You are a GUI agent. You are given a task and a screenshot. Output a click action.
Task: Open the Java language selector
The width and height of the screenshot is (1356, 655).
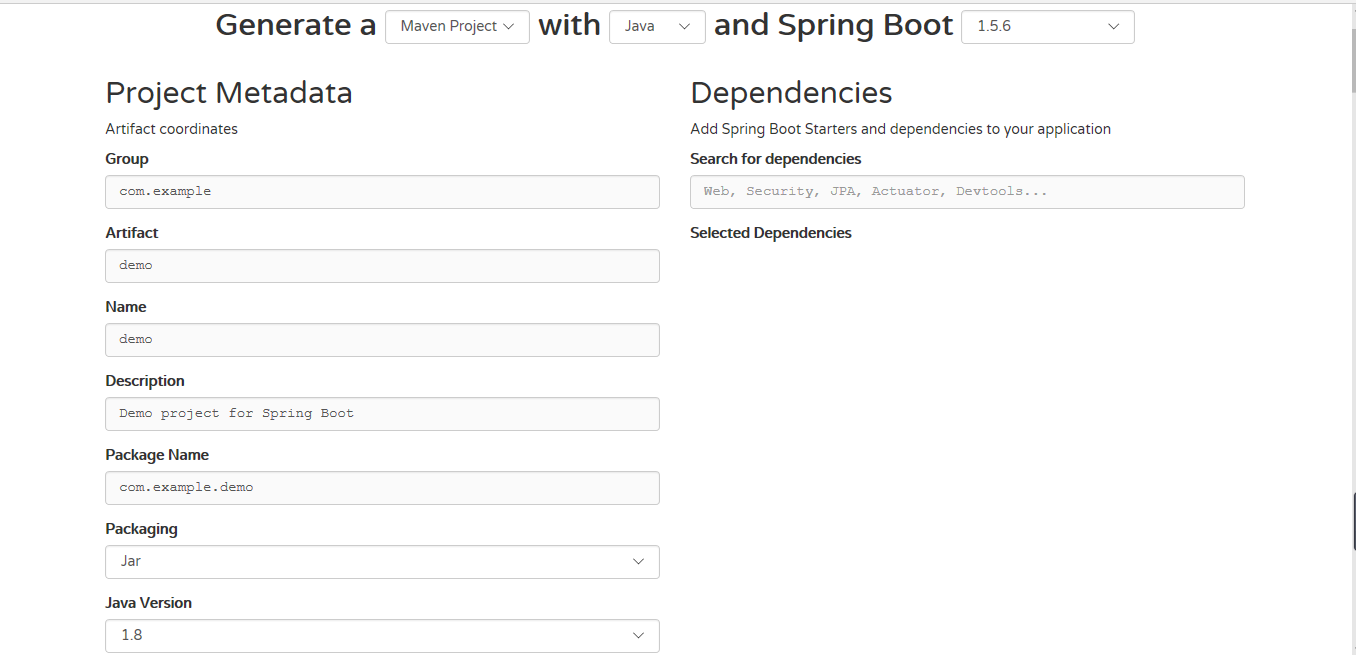(657, 27)
